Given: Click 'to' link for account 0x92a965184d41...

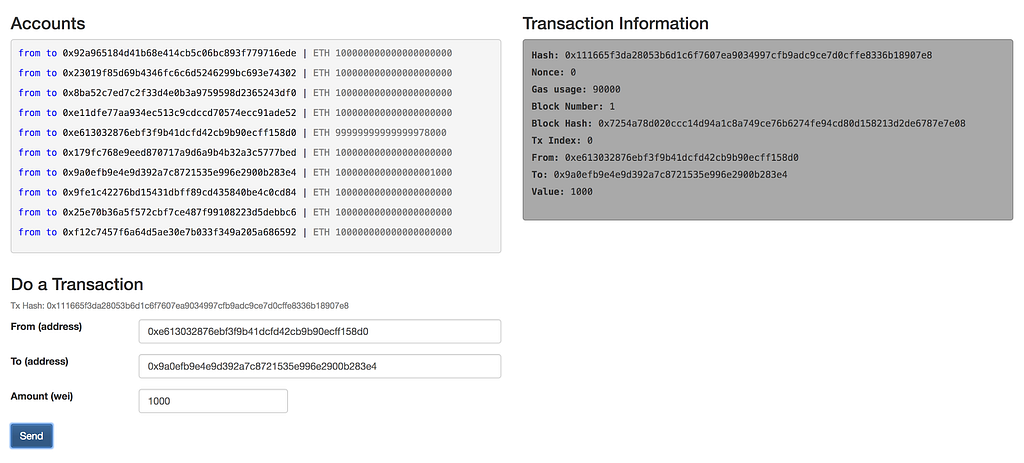Looking at the screenshot, I should click(x=52, y=53).
